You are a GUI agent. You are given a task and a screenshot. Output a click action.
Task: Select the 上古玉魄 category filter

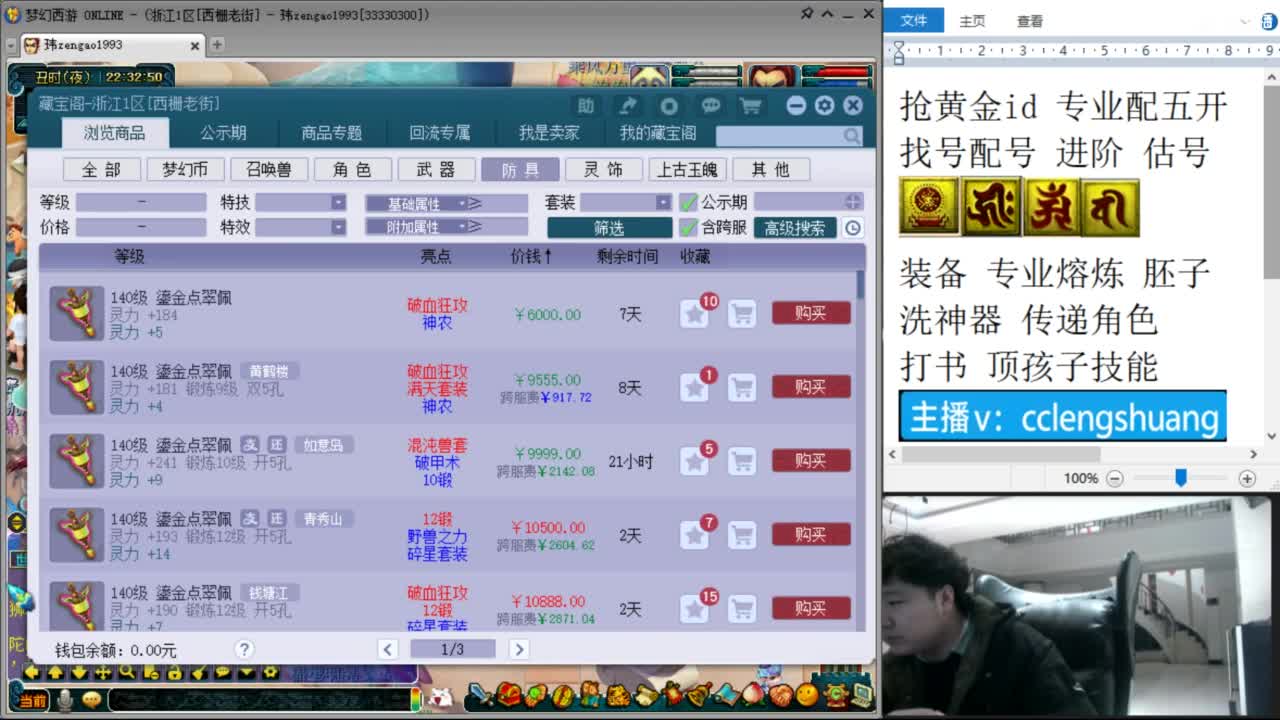687,170
